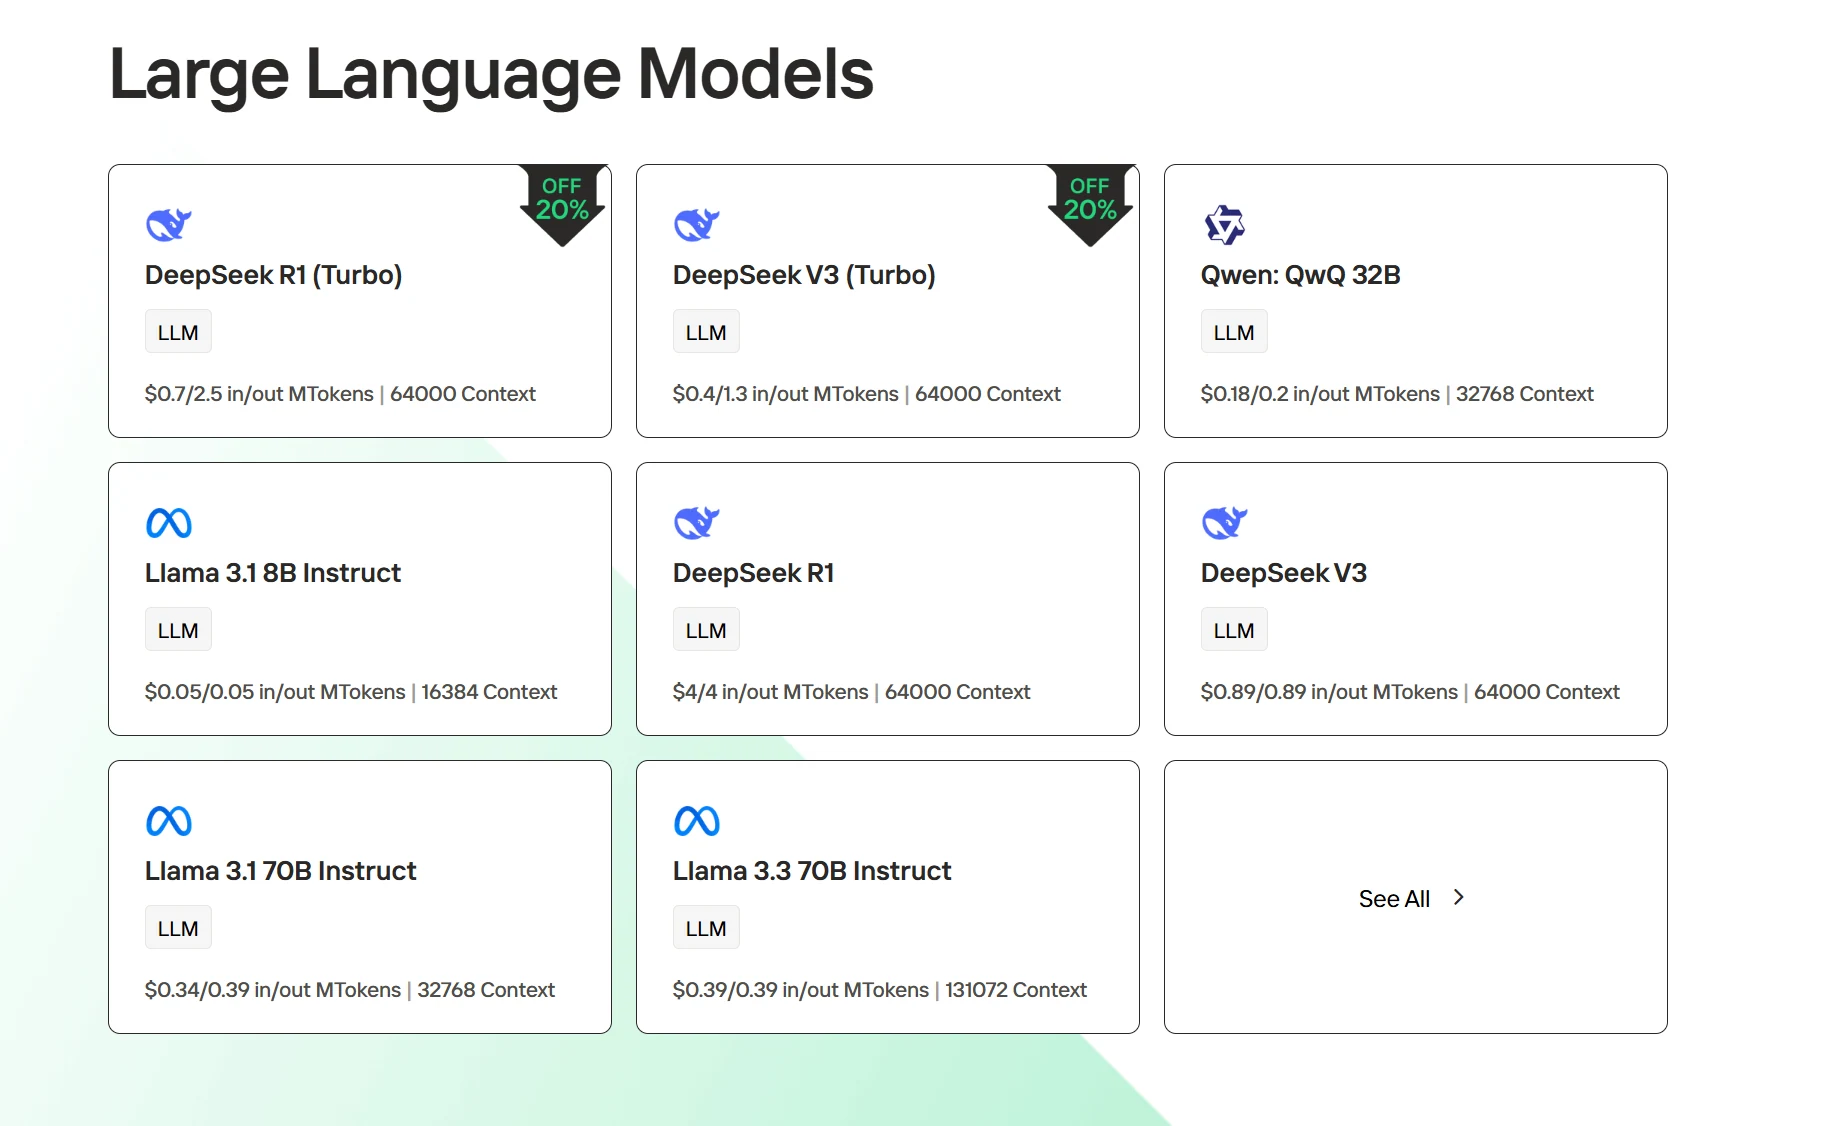
Task: Open the DeepSeek R1 (Turbo) model title
Action: 274,275
